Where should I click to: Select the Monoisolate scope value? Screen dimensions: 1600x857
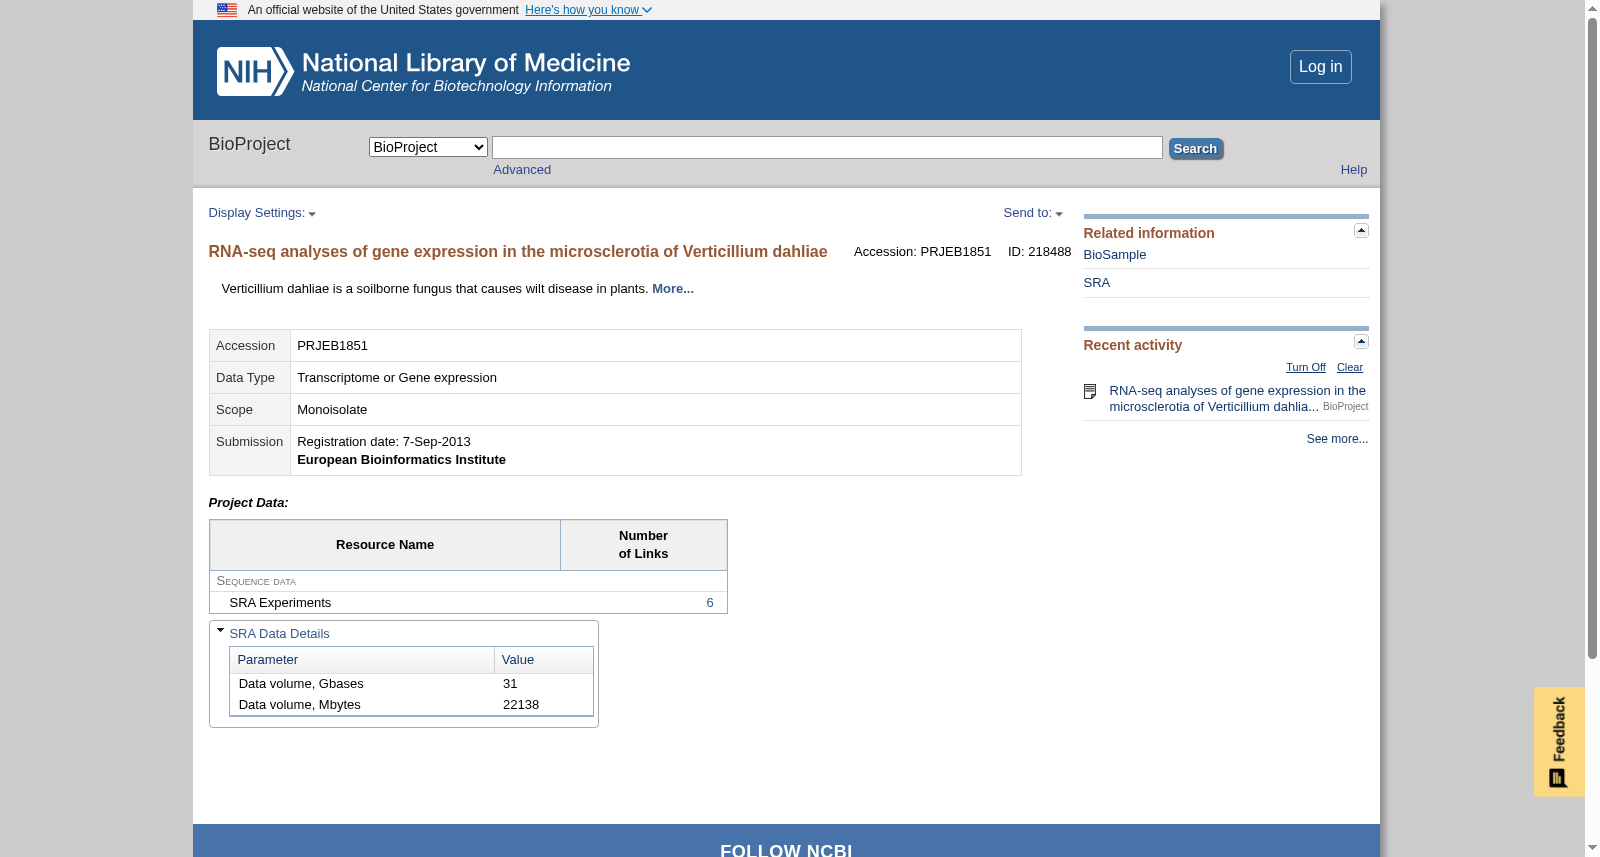[332, 410]
